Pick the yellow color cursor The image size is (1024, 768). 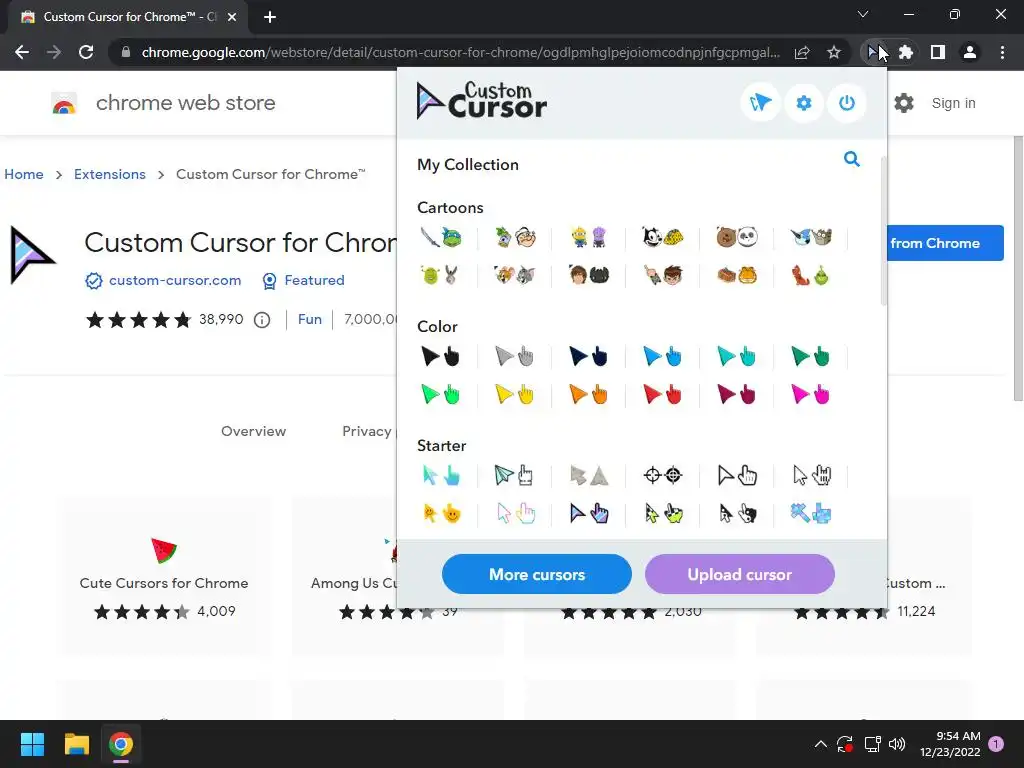[515, 394]
